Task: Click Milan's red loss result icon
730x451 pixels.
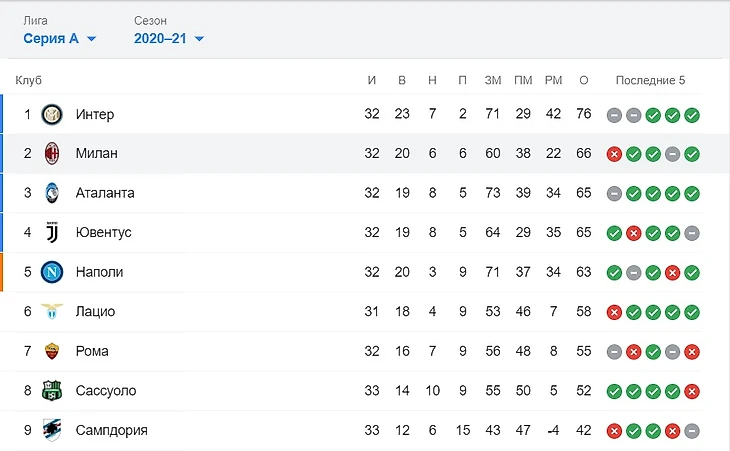Action: [614, 154]
